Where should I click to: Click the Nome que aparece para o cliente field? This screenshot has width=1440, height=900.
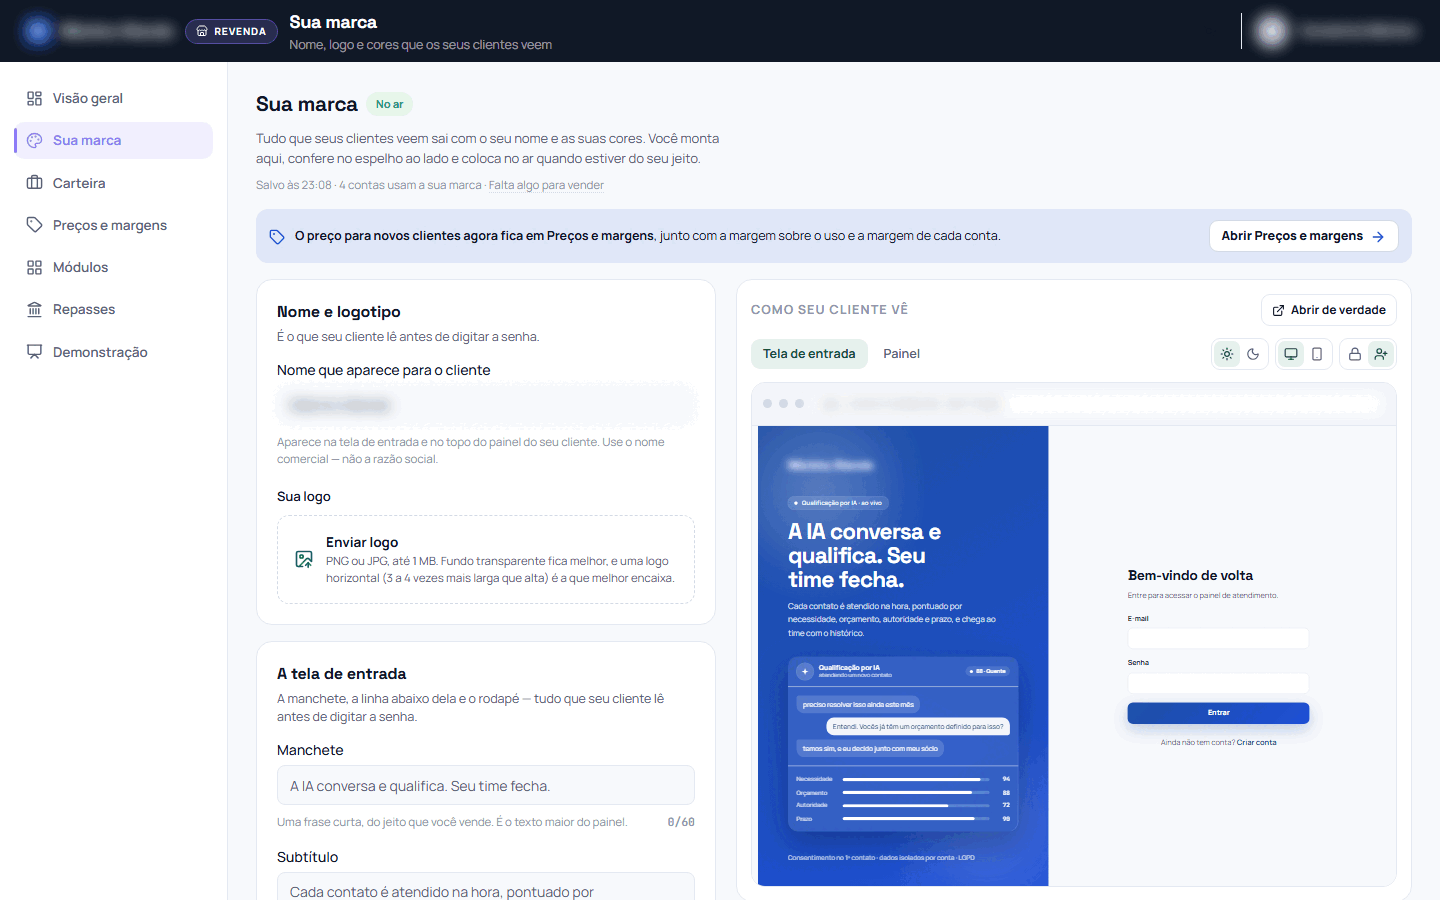pos(486,405)
